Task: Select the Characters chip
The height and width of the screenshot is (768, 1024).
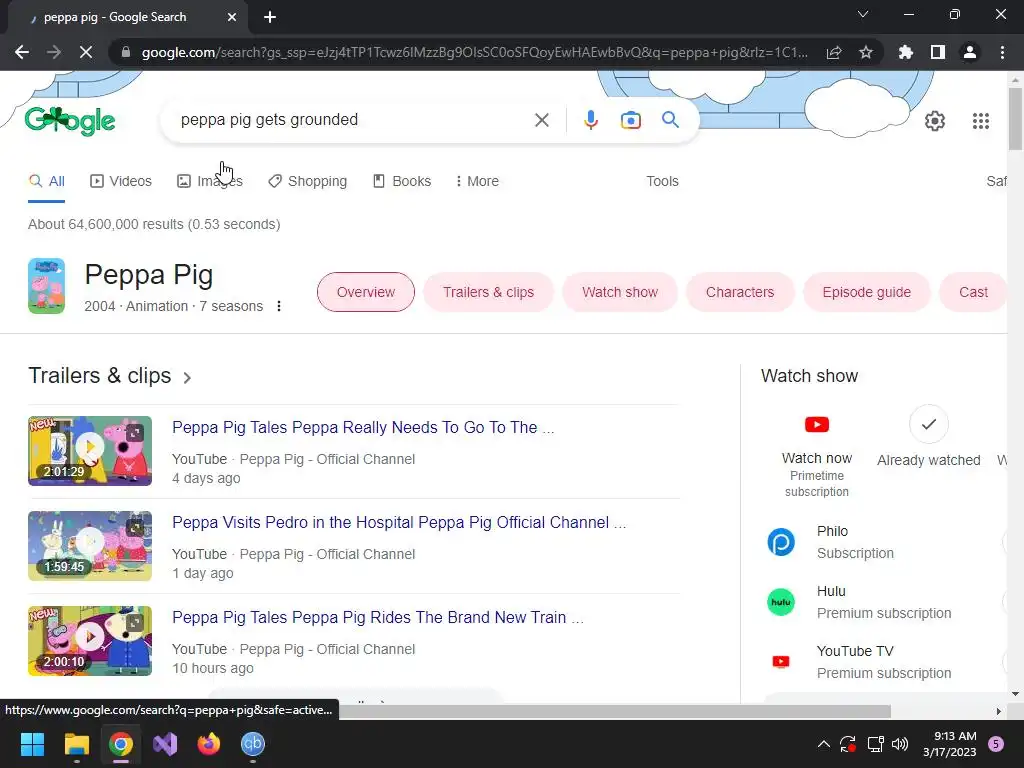Action: click(740, 292)
